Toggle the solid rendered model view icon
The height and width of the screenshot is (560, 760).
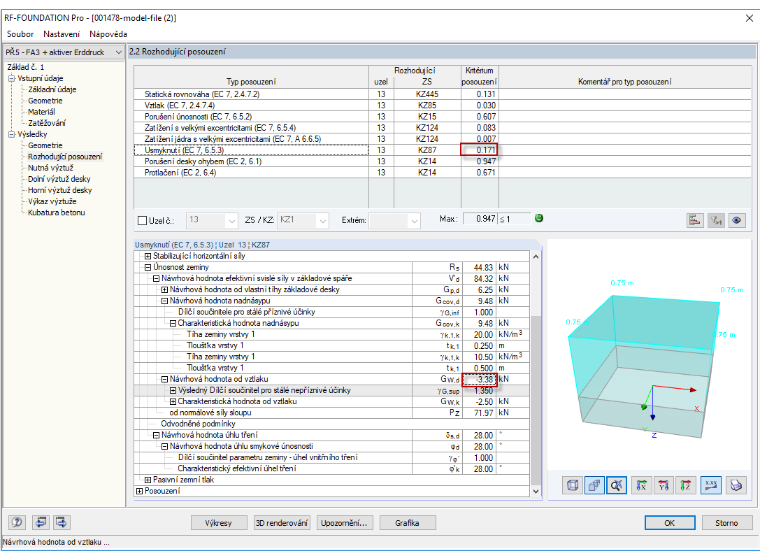[x=594, y=485]
